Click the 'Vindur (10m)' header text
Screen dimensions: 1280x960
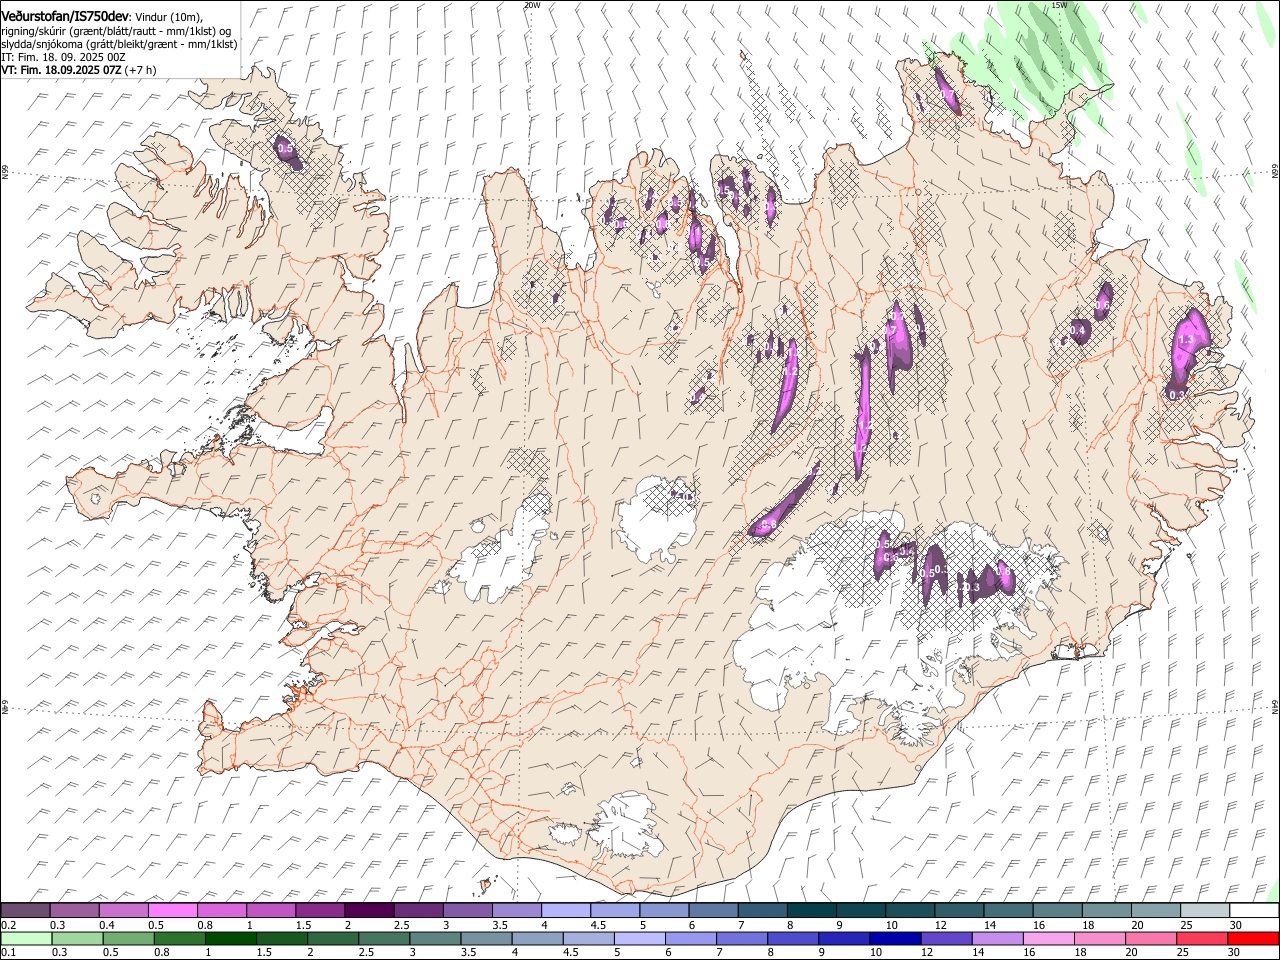pyautogui.click(x=169, y=17)
